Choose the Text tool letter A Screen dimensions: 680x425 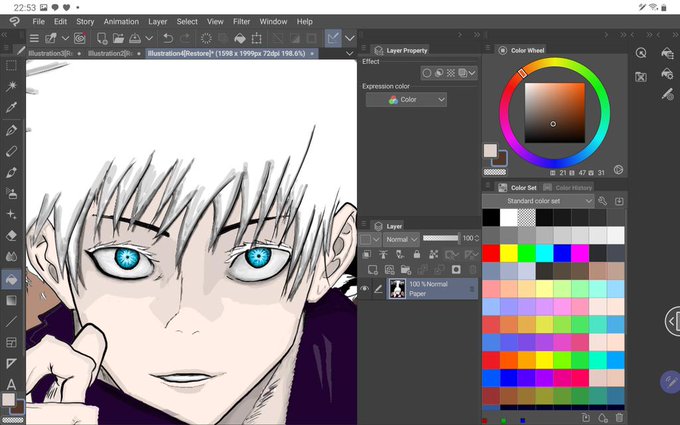tap(11, 384)
